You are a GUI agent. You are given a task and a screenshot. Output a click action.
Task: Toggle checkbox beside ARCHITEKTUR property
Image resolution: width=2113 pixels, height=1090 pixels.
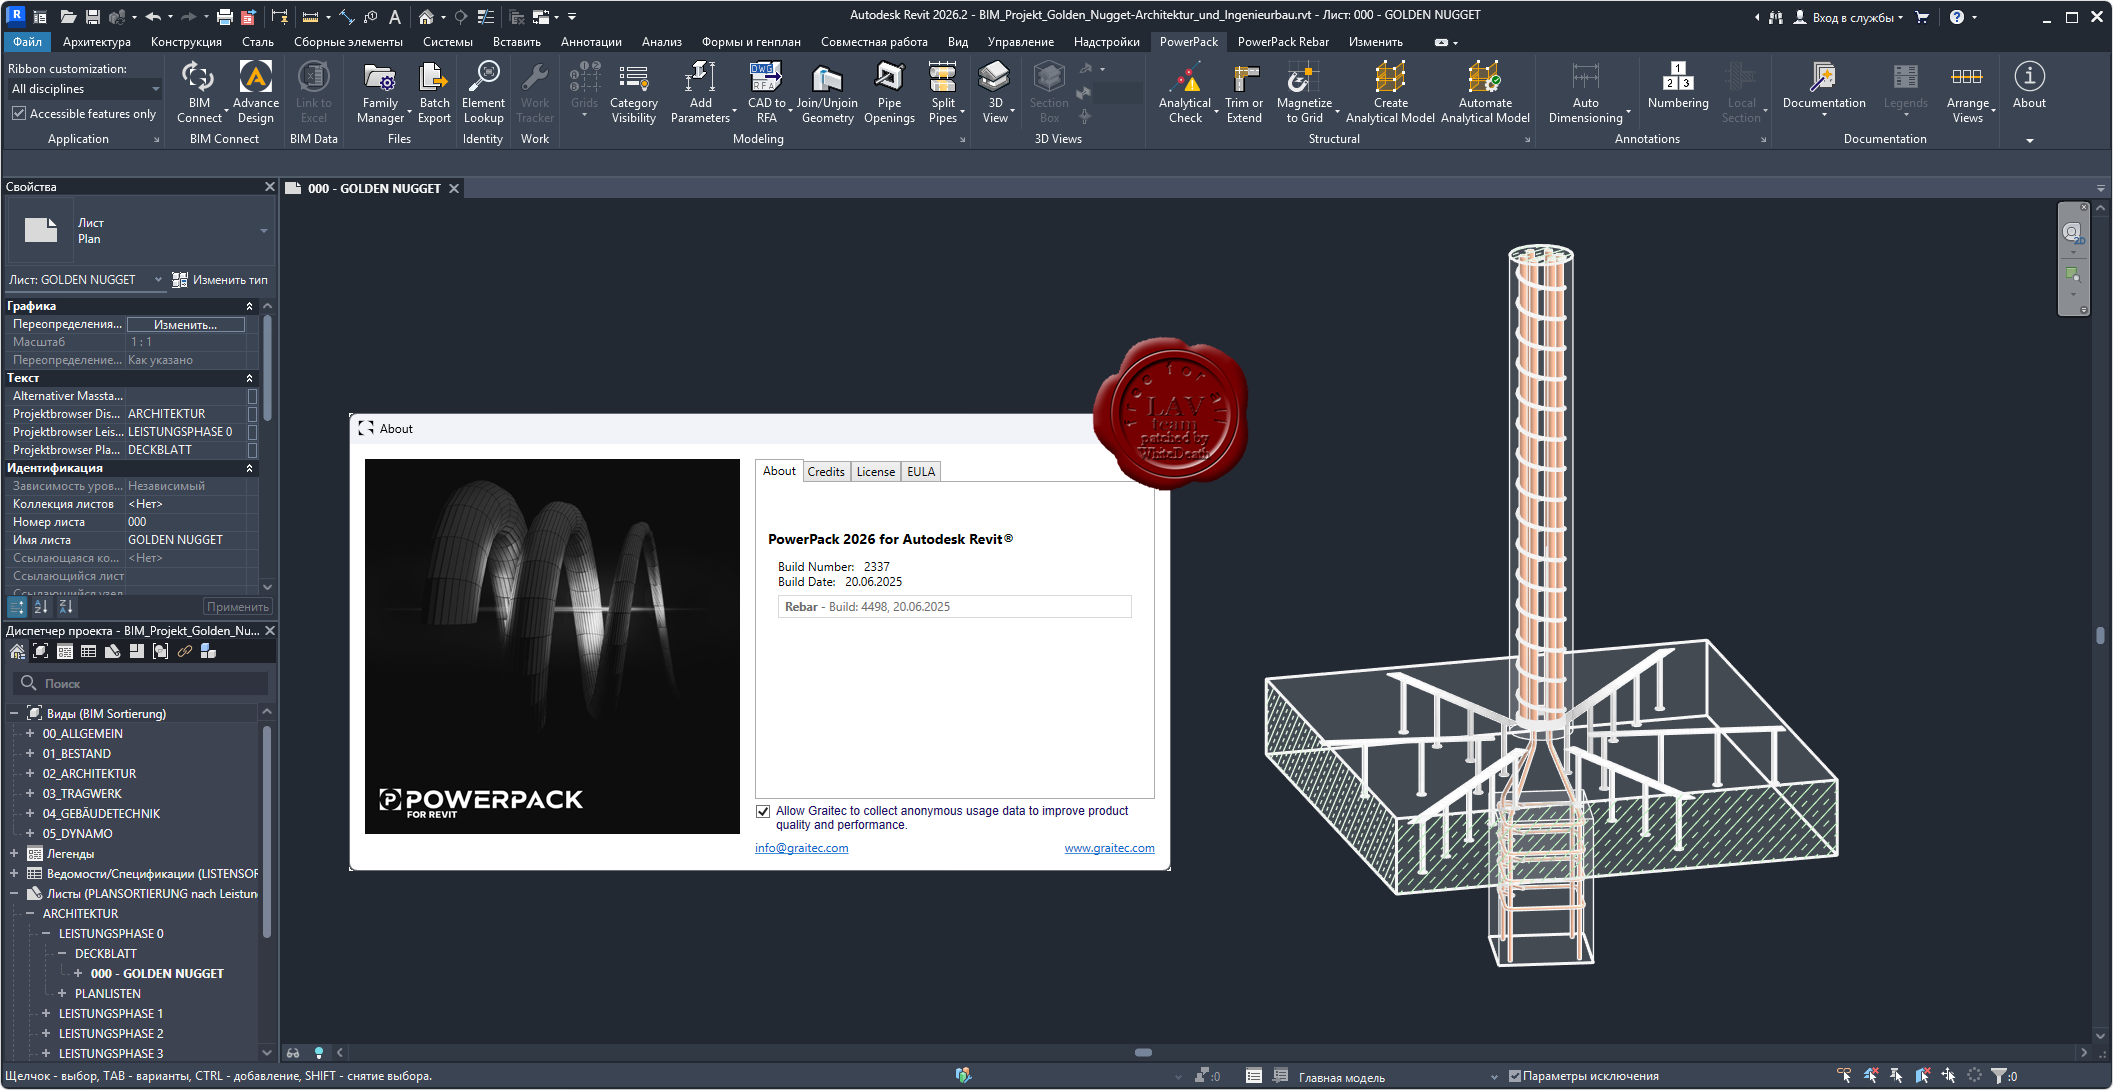tap(252, 414)
